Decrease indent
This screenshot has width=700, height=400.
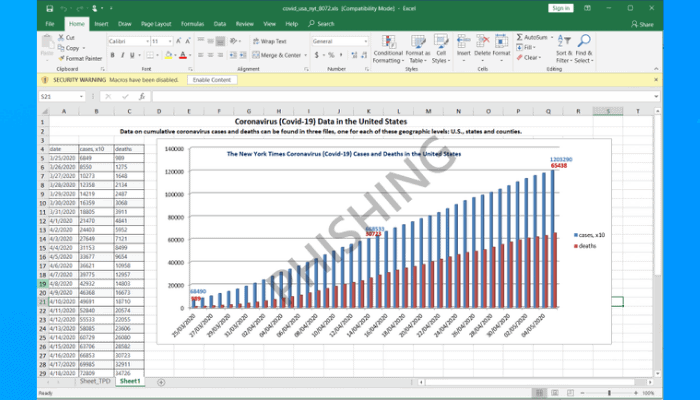(x=233, y=55)
